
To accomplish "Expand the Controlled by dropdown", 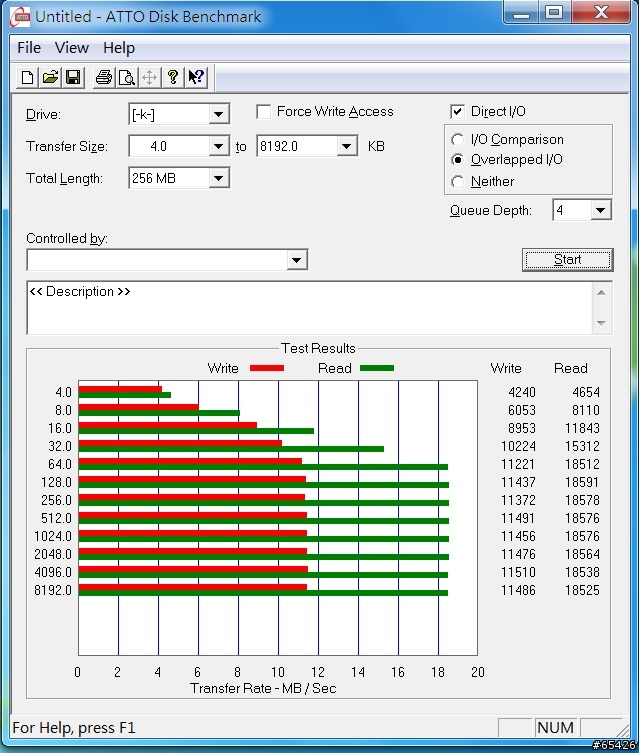I will tap(297, 260).
